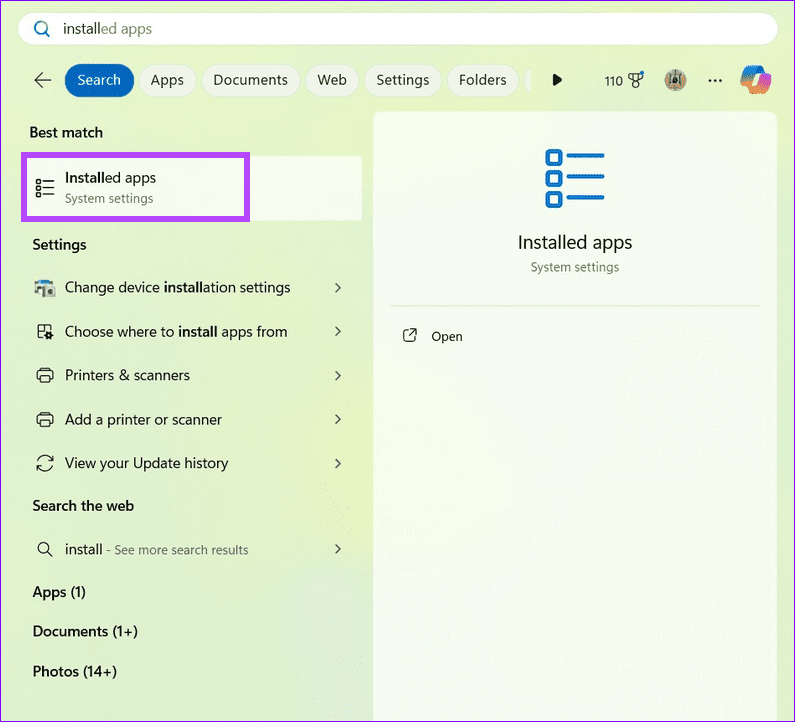Click the View your Update history icon
Viewport: 795px width, 722px height.
[x=44, y=463]
